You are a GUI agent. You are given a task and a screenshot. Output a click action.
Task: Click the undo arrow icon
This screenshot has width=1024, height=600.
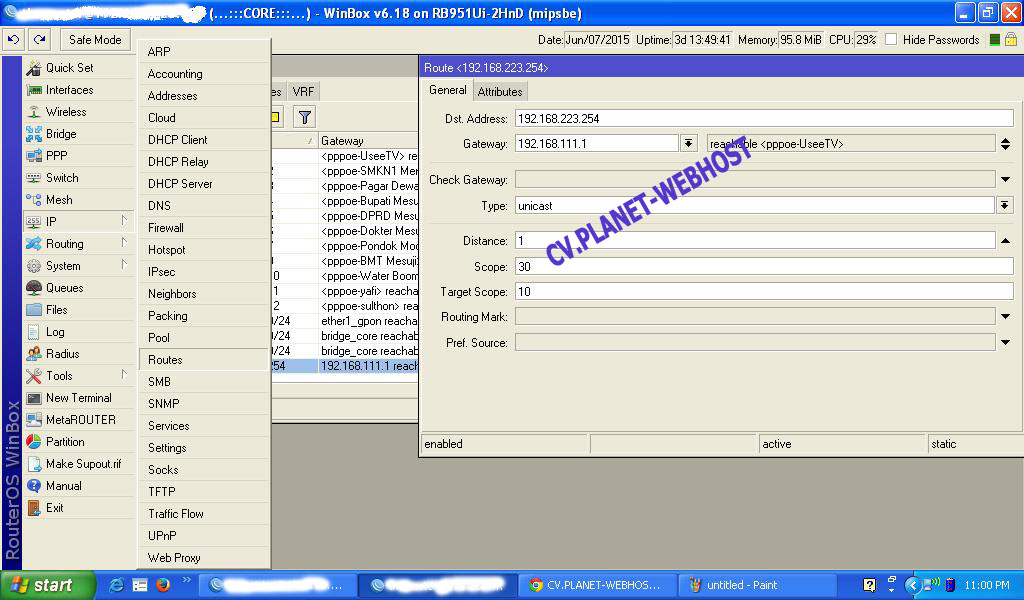click(x=14, y=40)
